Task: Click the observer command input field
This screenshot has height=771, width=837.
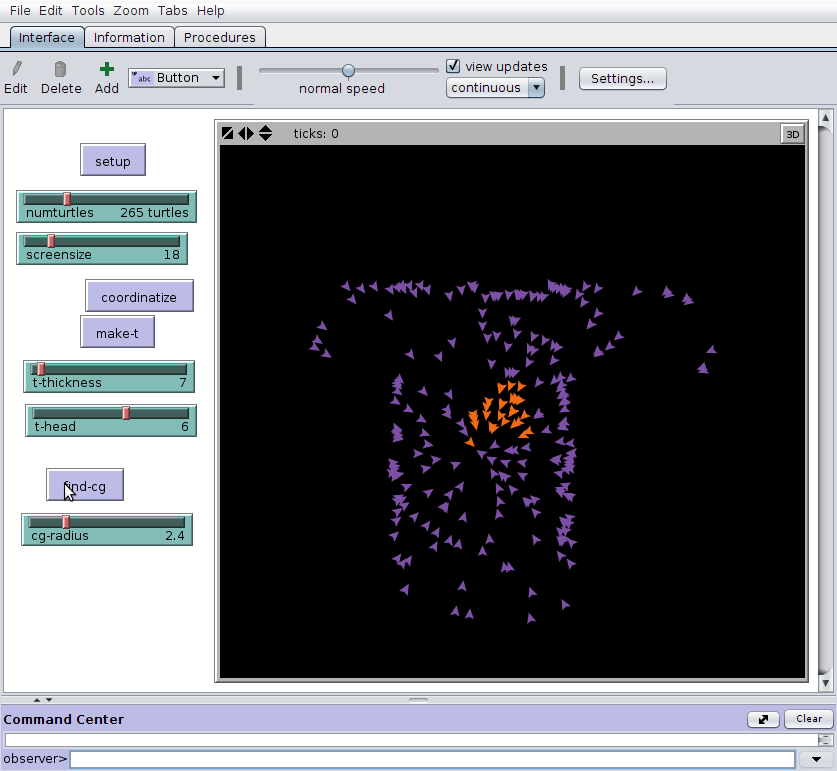Action: 432,759
